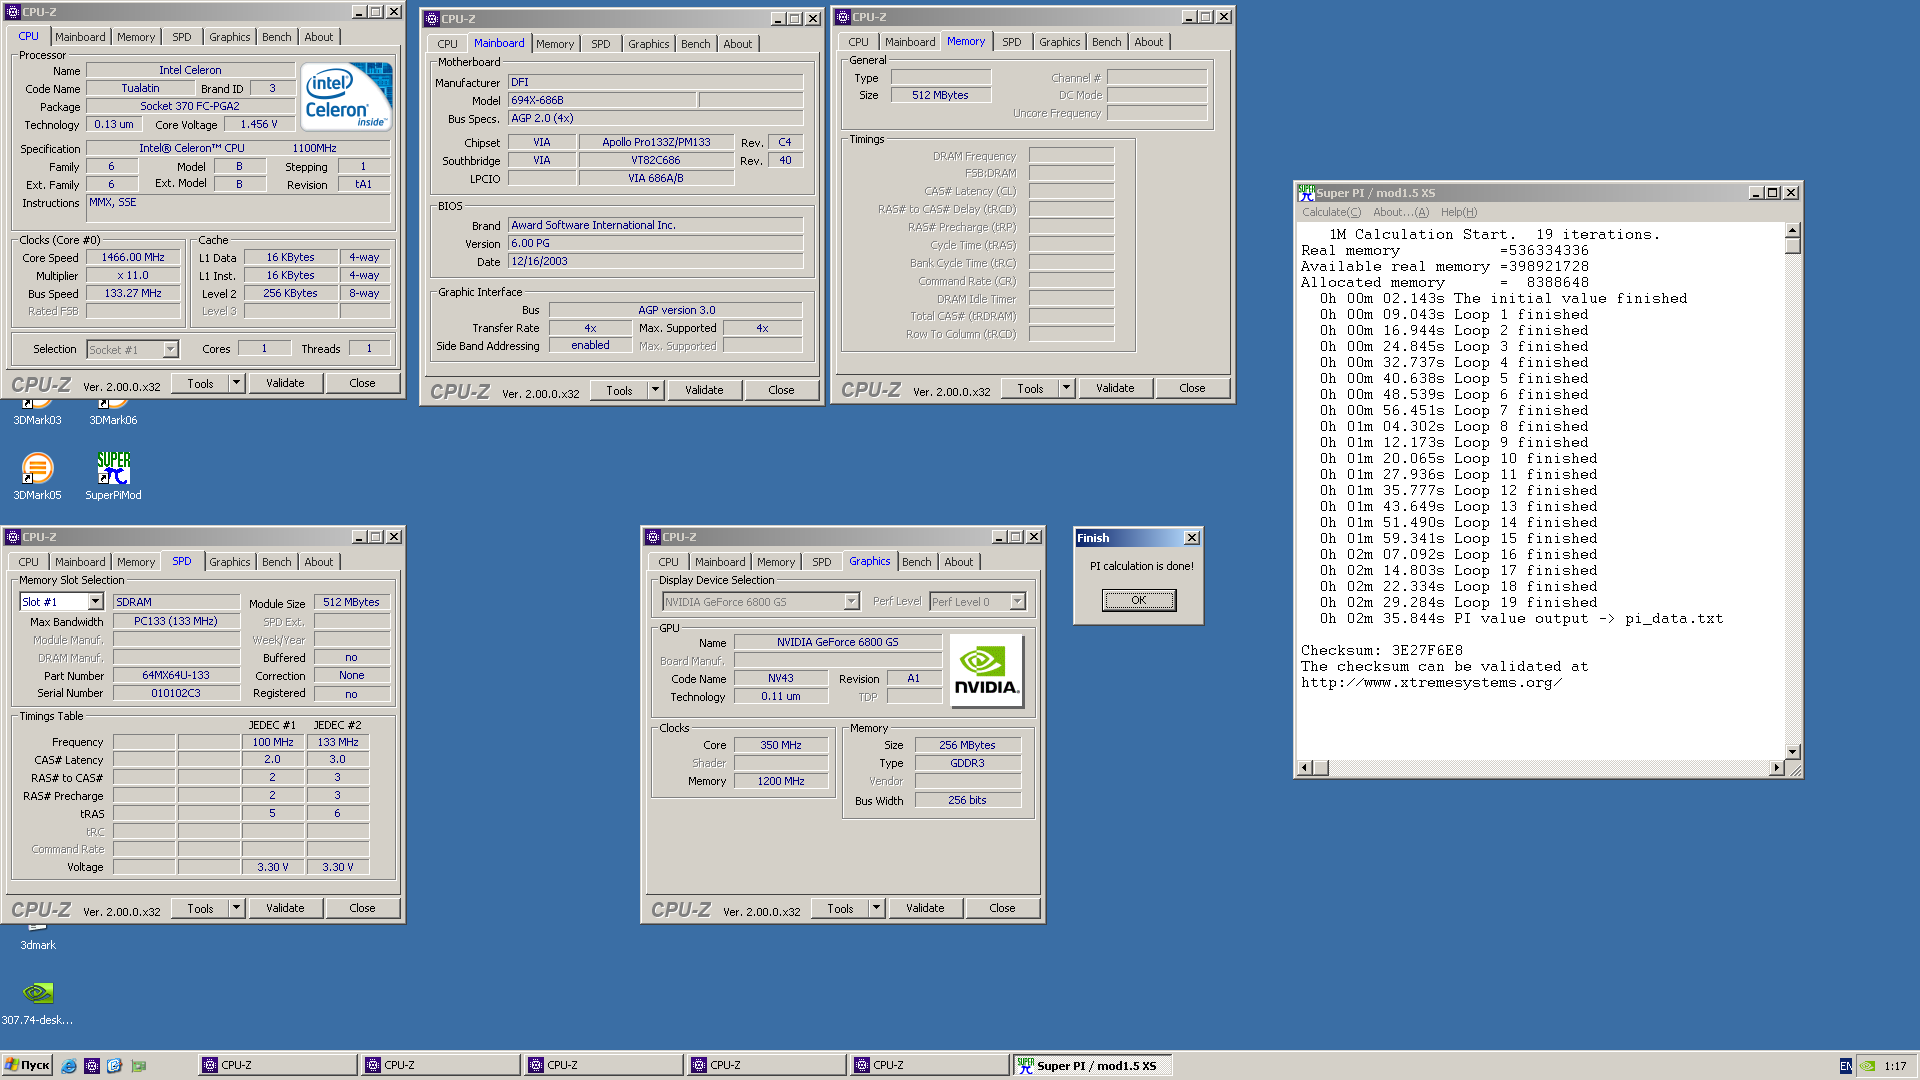Click the Tools button in SPD window

(x=200, y=908)
